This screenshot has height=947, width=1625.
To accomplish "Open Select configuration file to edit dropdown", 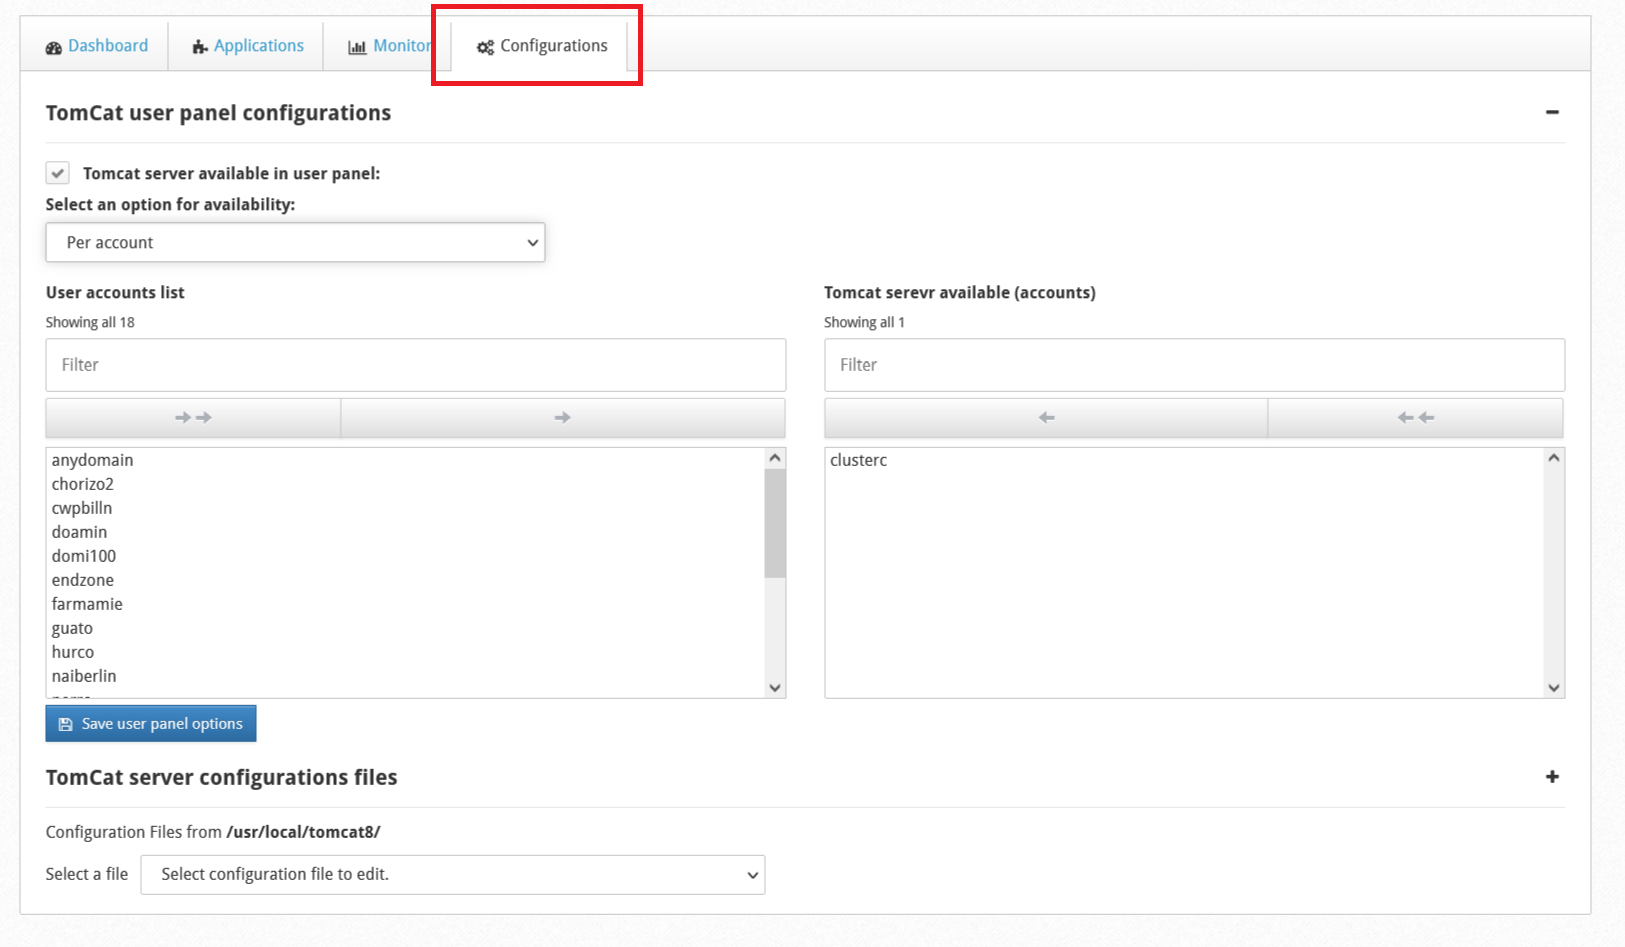I will coord(453,874).
